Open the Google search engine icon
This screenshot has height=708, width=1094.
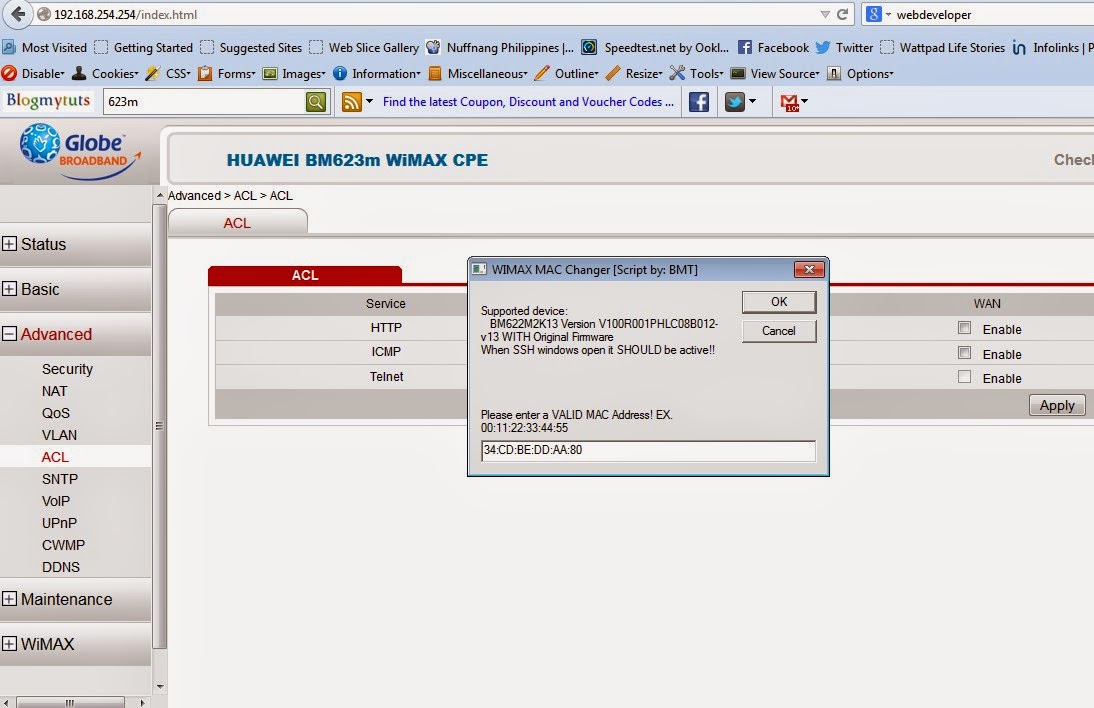(x=874, y=14)
